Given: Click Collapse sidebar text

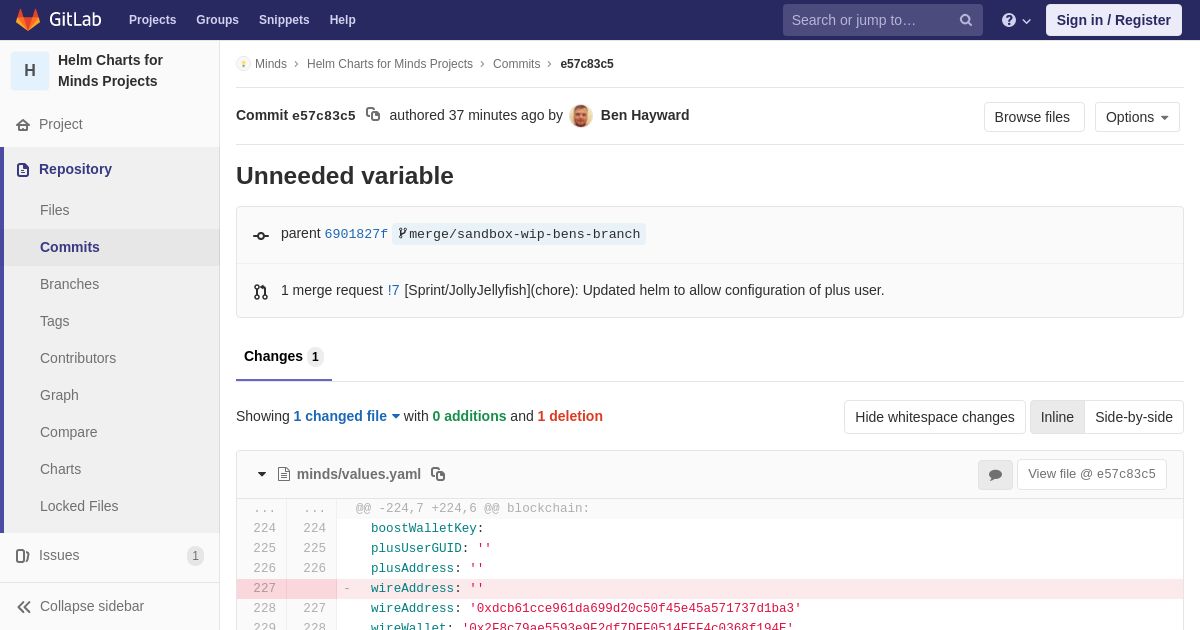Looking at the screenshot, I should point(92,606).
